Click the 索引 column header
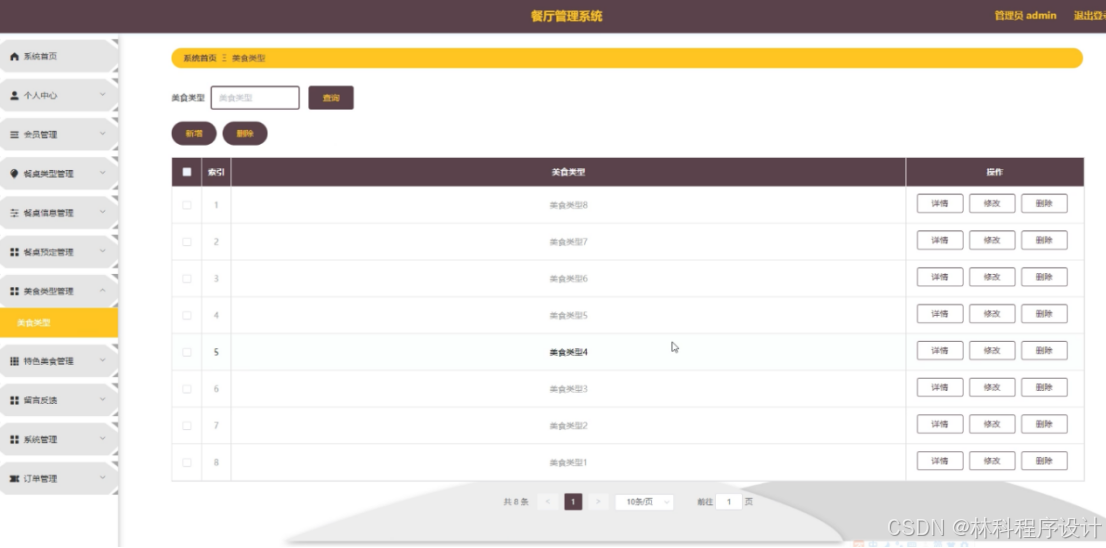1106x548 pixels. pos(216,172)
